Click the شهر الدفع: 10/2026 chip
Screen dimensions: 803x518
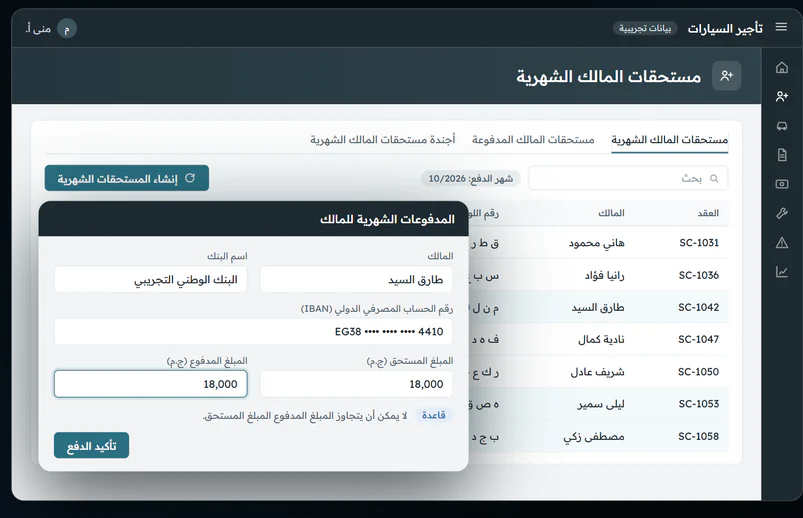[x=471, y=178]
